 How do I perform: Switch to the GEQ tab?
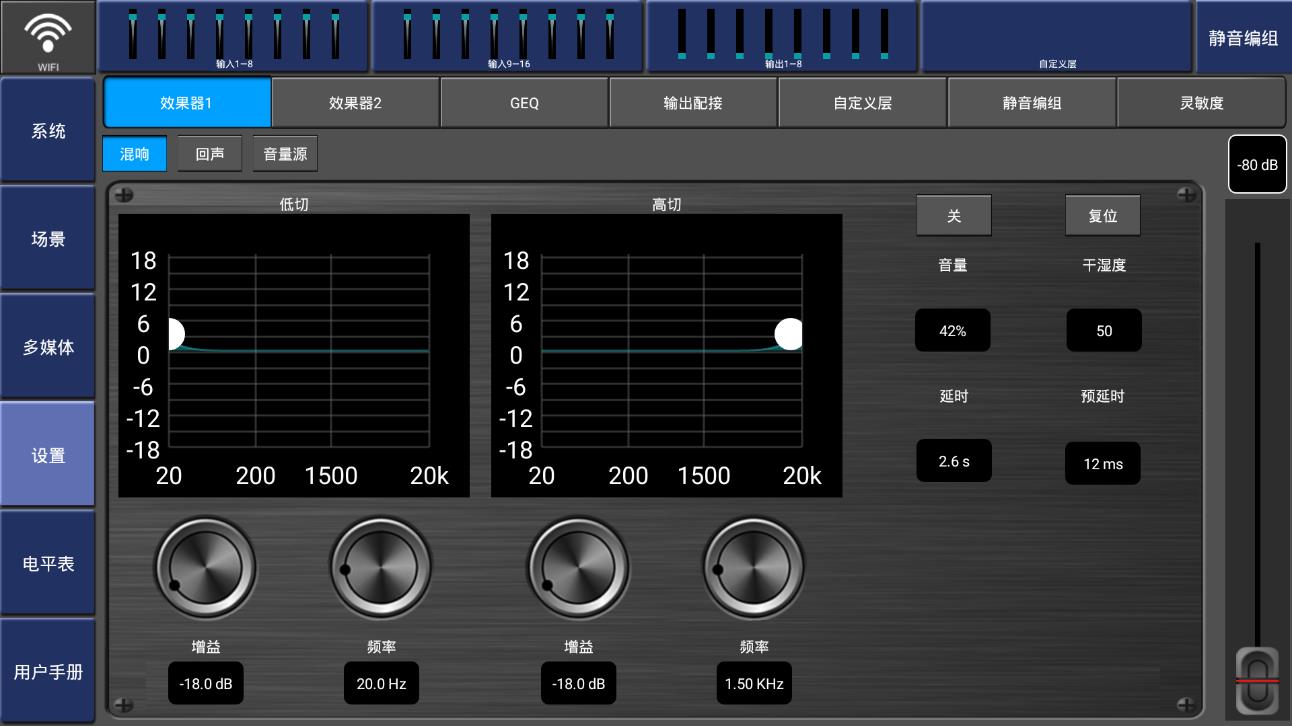pyautogui.click(x=524, y=103)
